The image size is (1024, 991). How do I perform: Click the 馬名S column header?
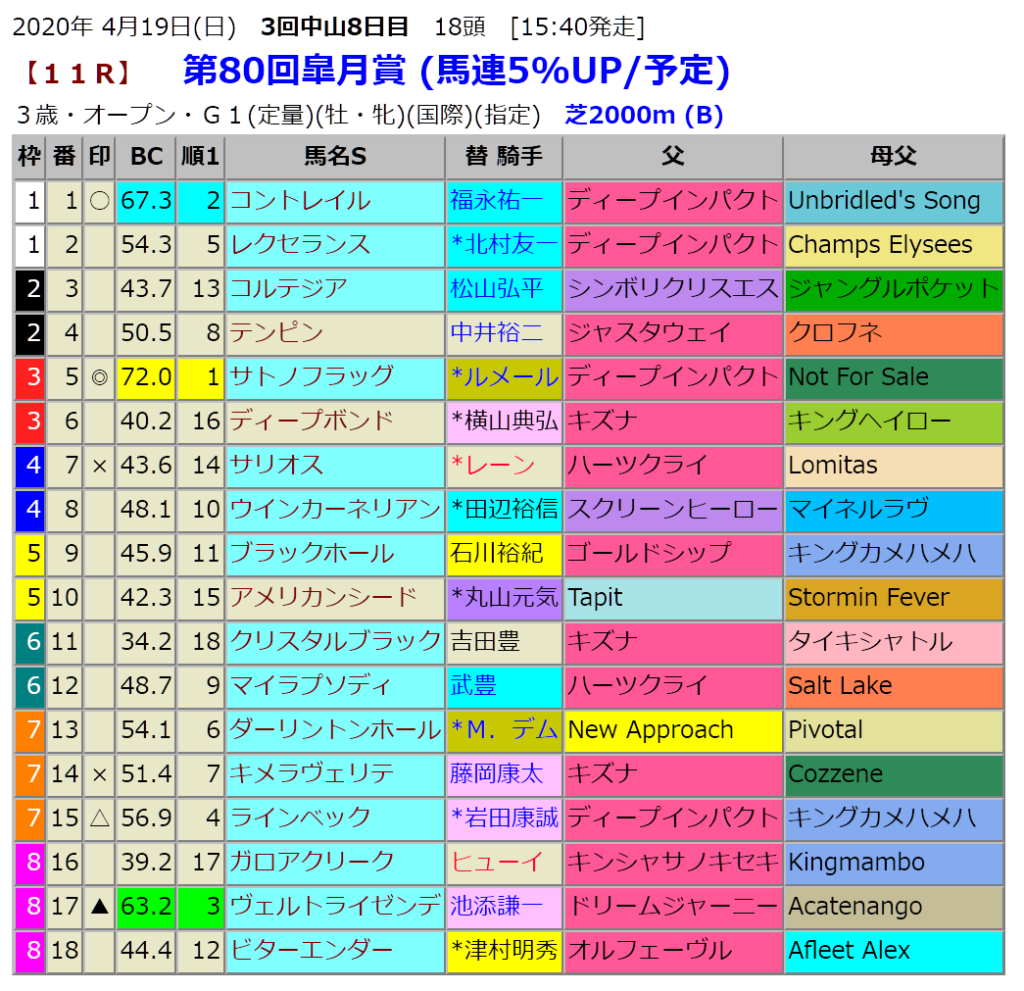pos(335,157)
